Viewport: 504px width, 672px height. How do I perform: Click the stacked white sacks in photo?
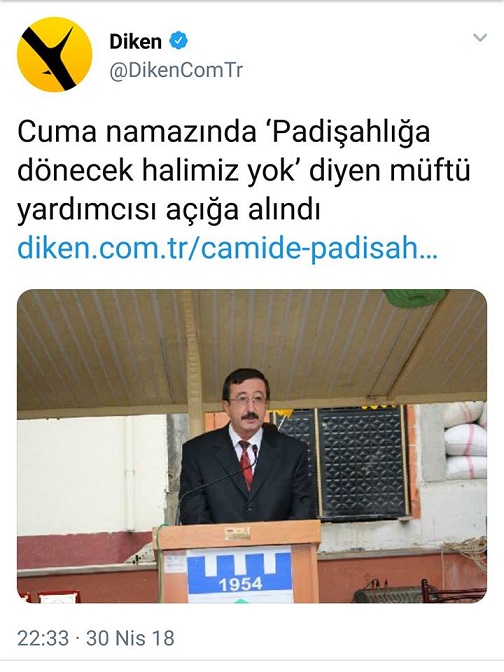click(x=465, y=441)
